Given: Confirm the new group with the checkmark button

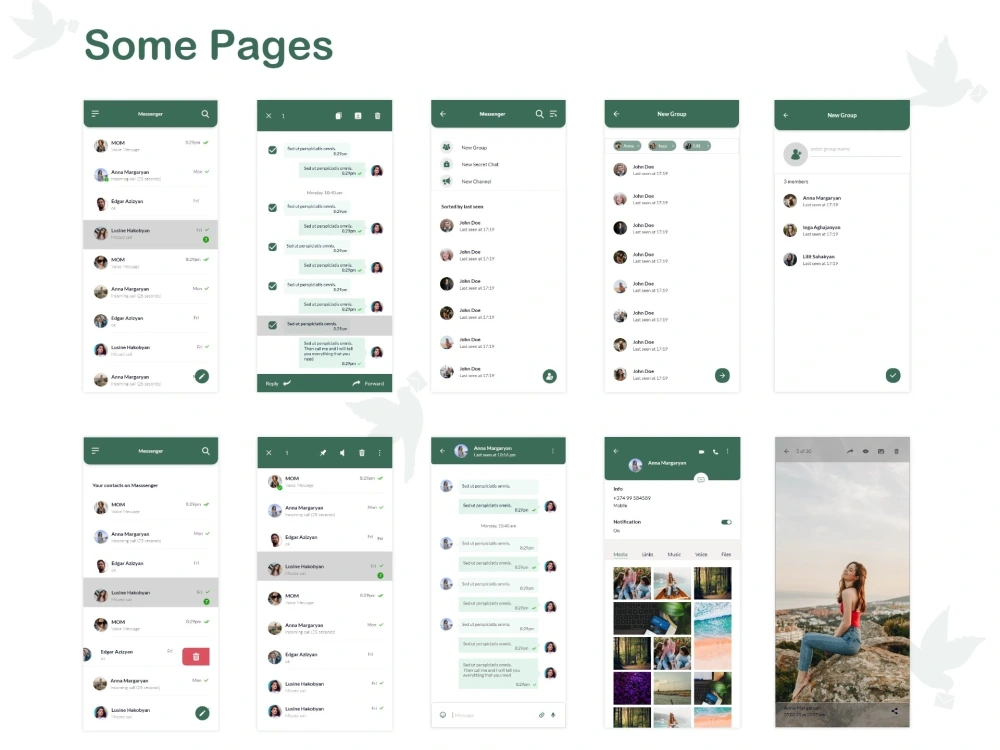Looking at the screenshot, I should coord(893,376).
